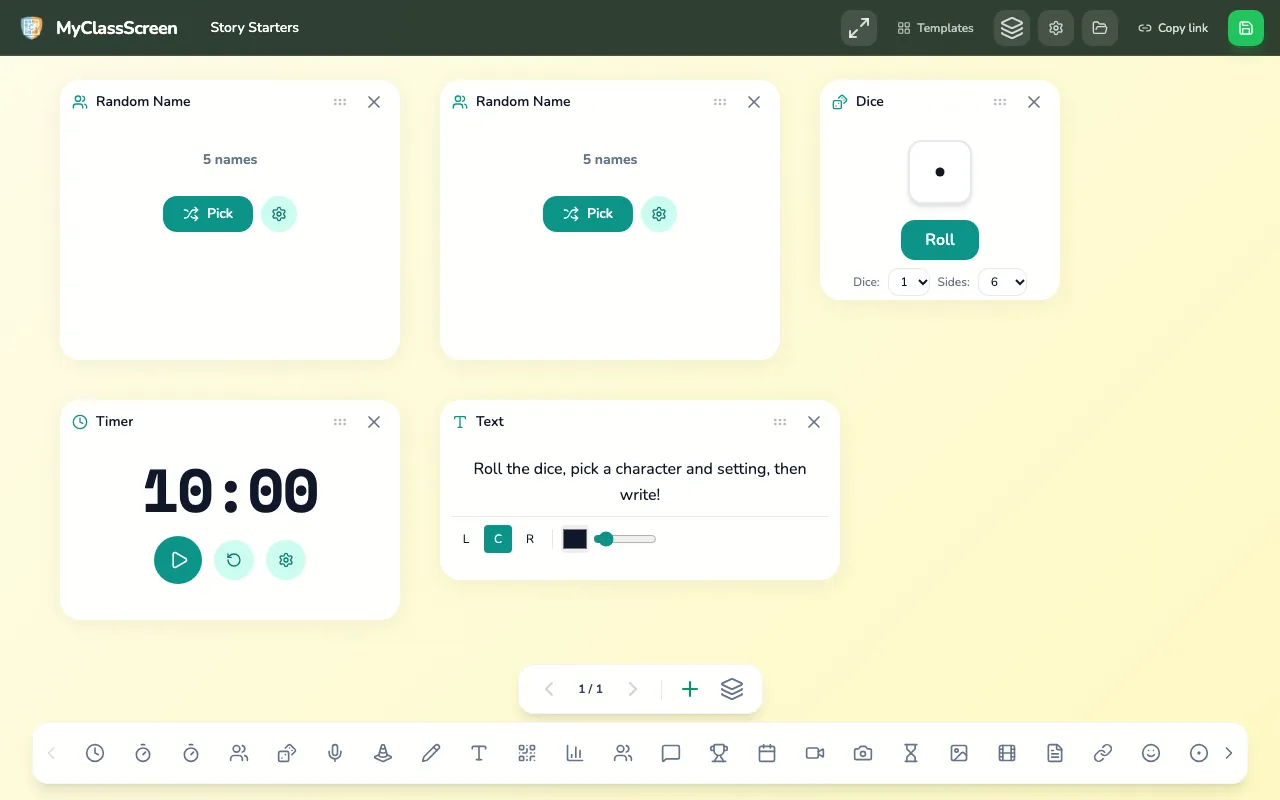Select the smiley face icon
This screenshot has width=1280, height=800.
point(1151,753)
